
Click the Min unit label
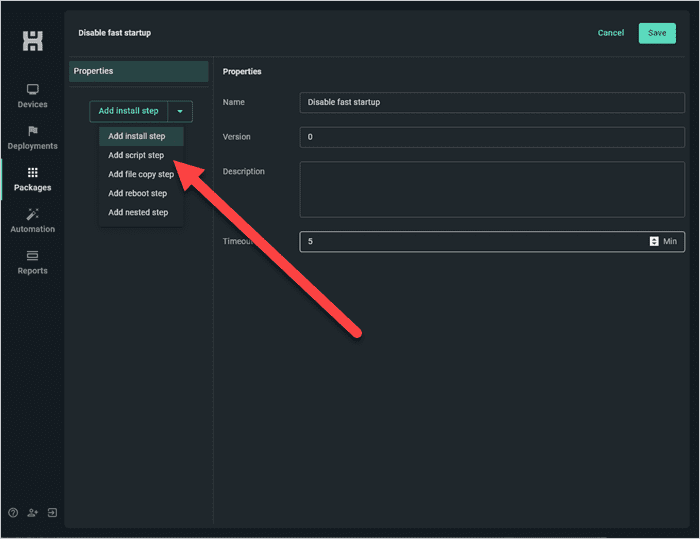point(670,242)
